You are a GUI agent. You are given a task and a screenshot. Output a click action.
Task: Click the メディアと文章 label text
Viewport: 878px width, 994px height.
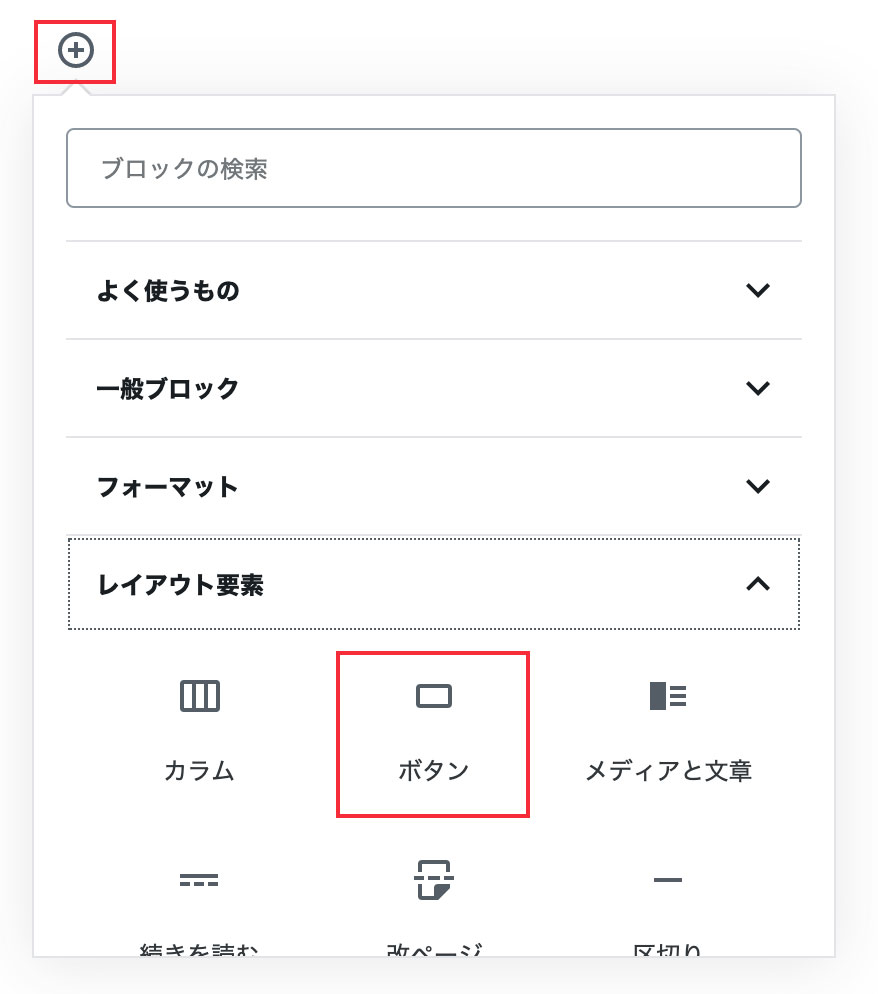[x=668, y=770]
